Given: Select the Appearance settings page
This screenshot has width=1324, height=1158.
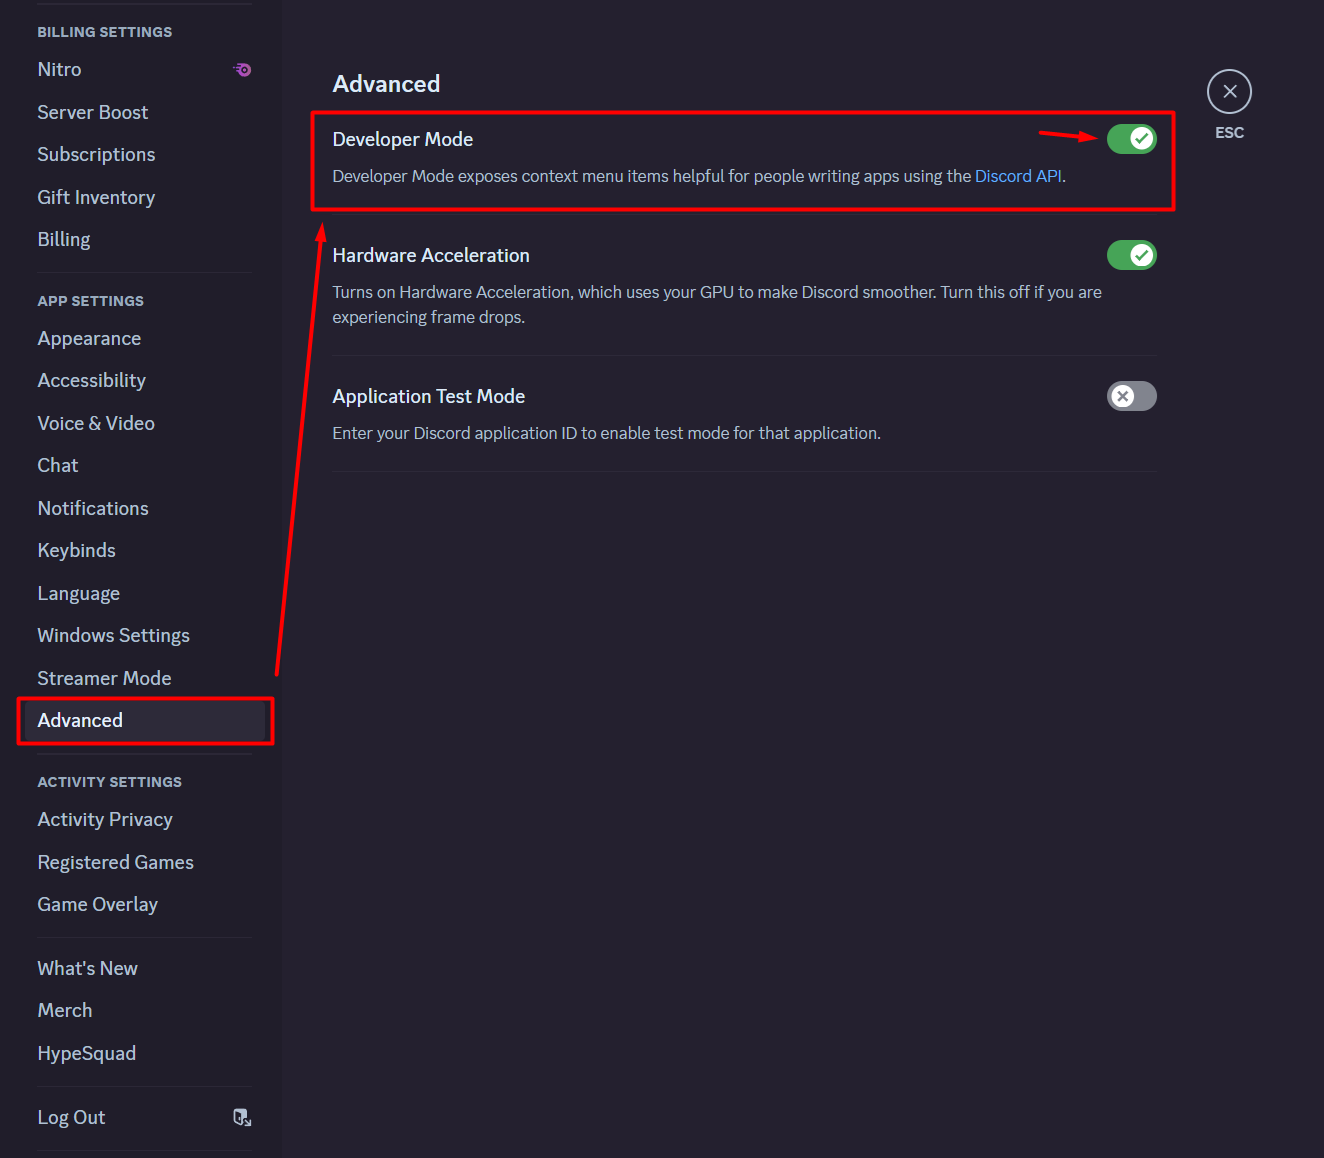Looking at the screenshot, I should coord(89,339).
